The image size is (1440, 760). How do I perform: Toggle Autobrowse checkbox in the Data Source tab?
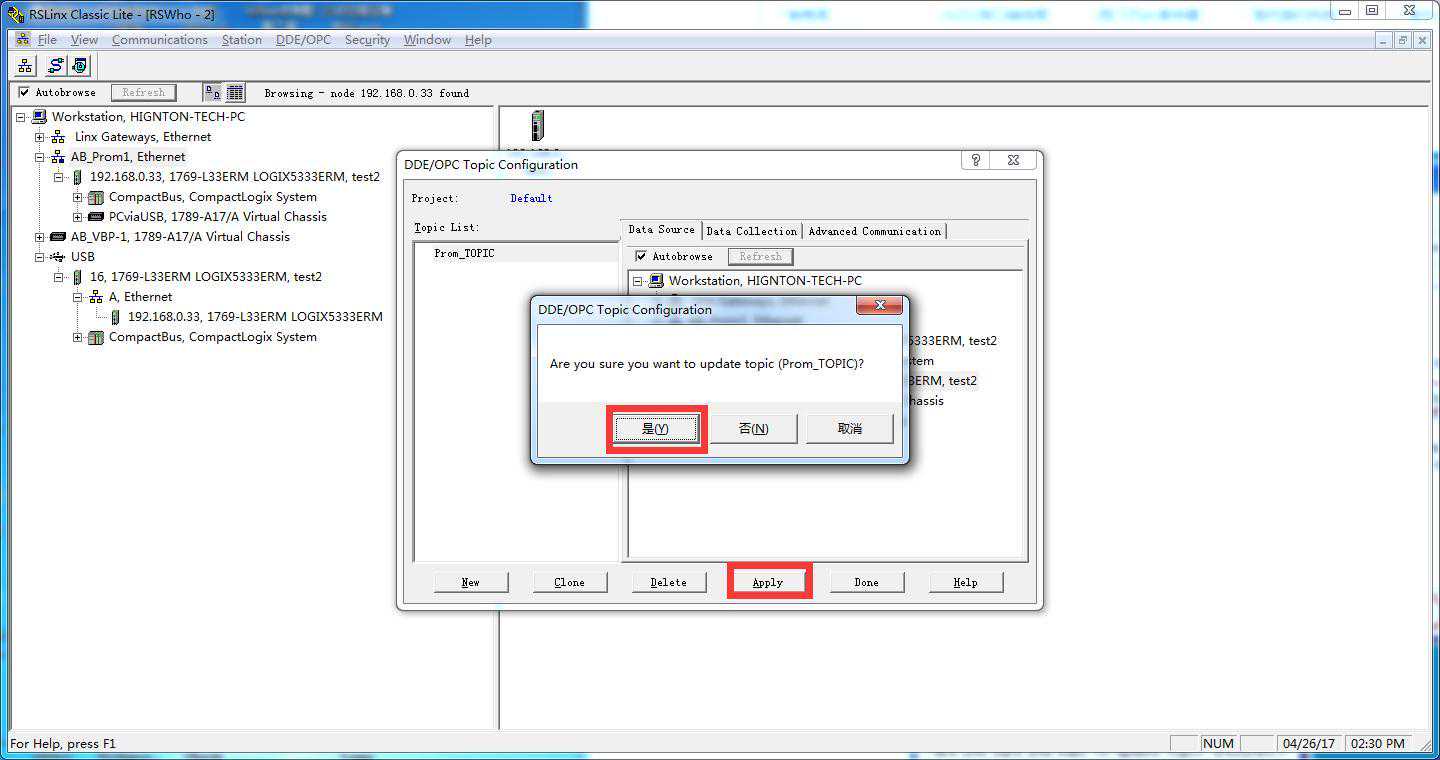tap(641, 257)
